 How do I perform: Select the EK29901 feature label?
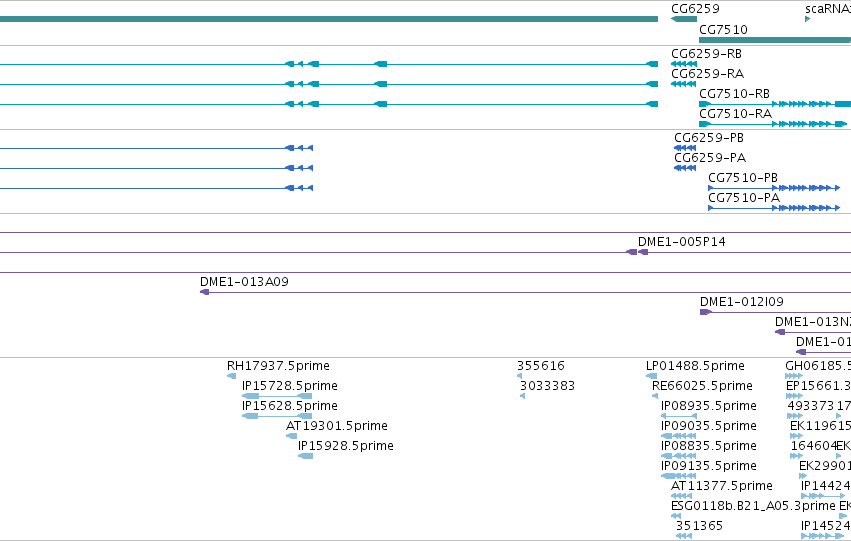tap(825, 466)
